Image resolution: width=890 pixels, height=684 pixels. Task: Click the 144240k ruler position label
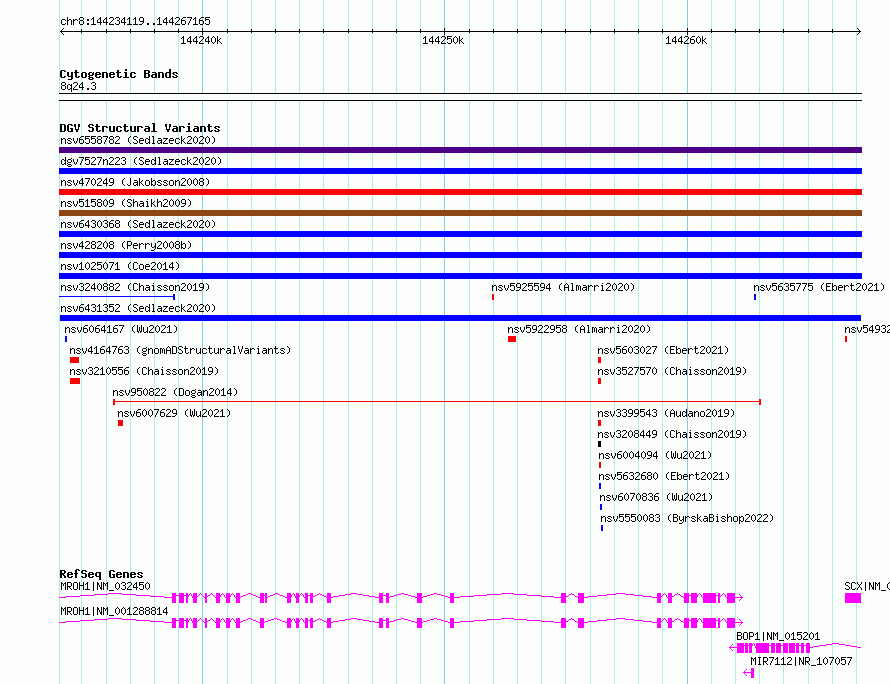pyautogui.click(x=201, y=41)
